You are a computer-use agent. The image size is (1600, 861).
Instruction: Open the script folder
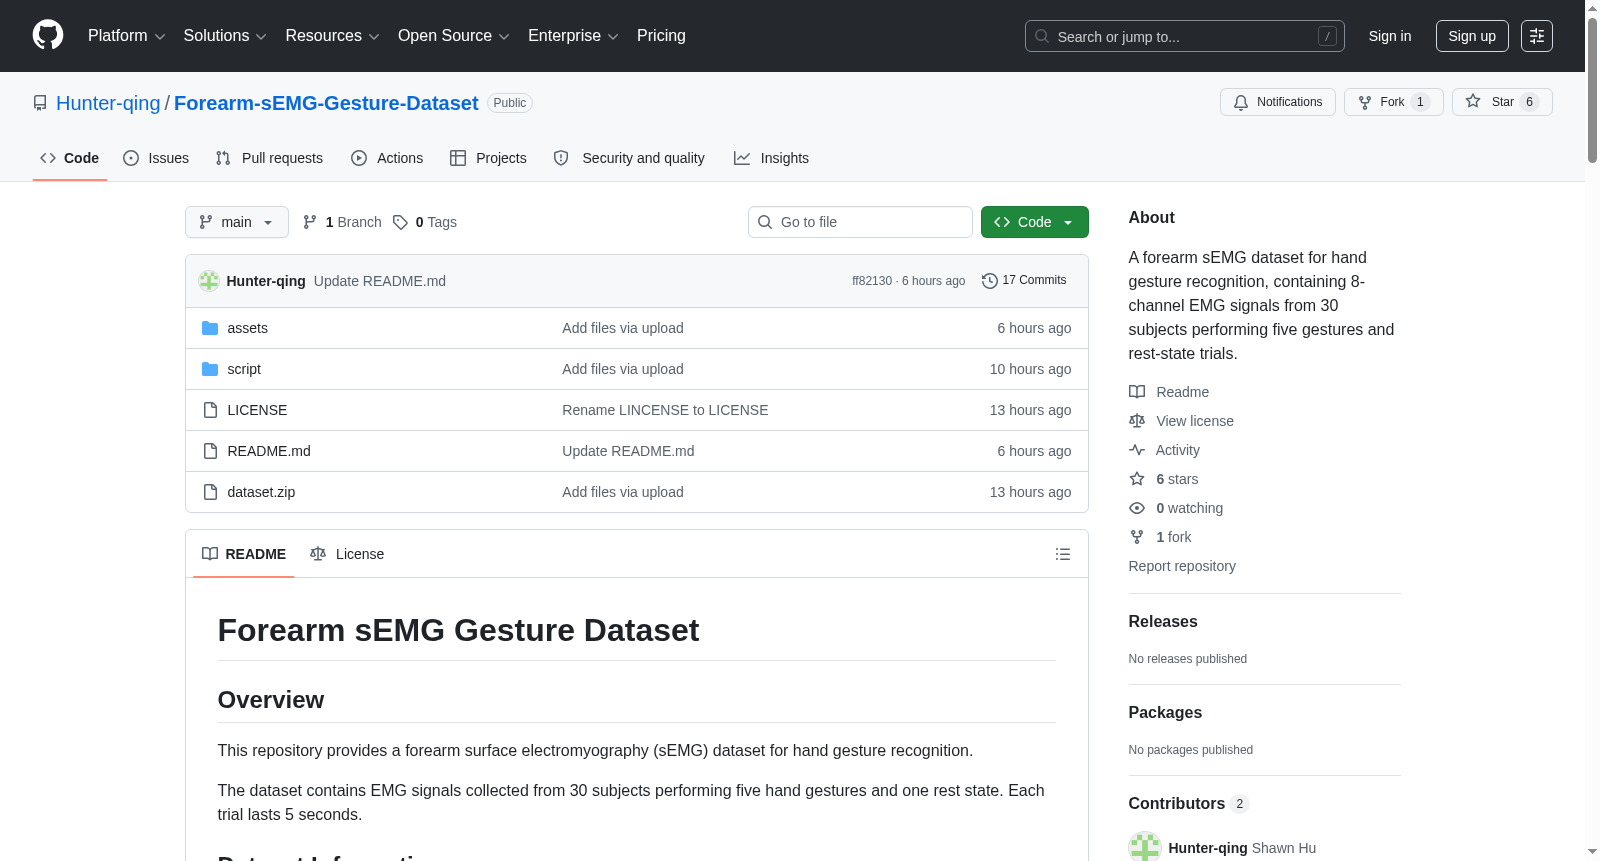click(x=244, y=369)
